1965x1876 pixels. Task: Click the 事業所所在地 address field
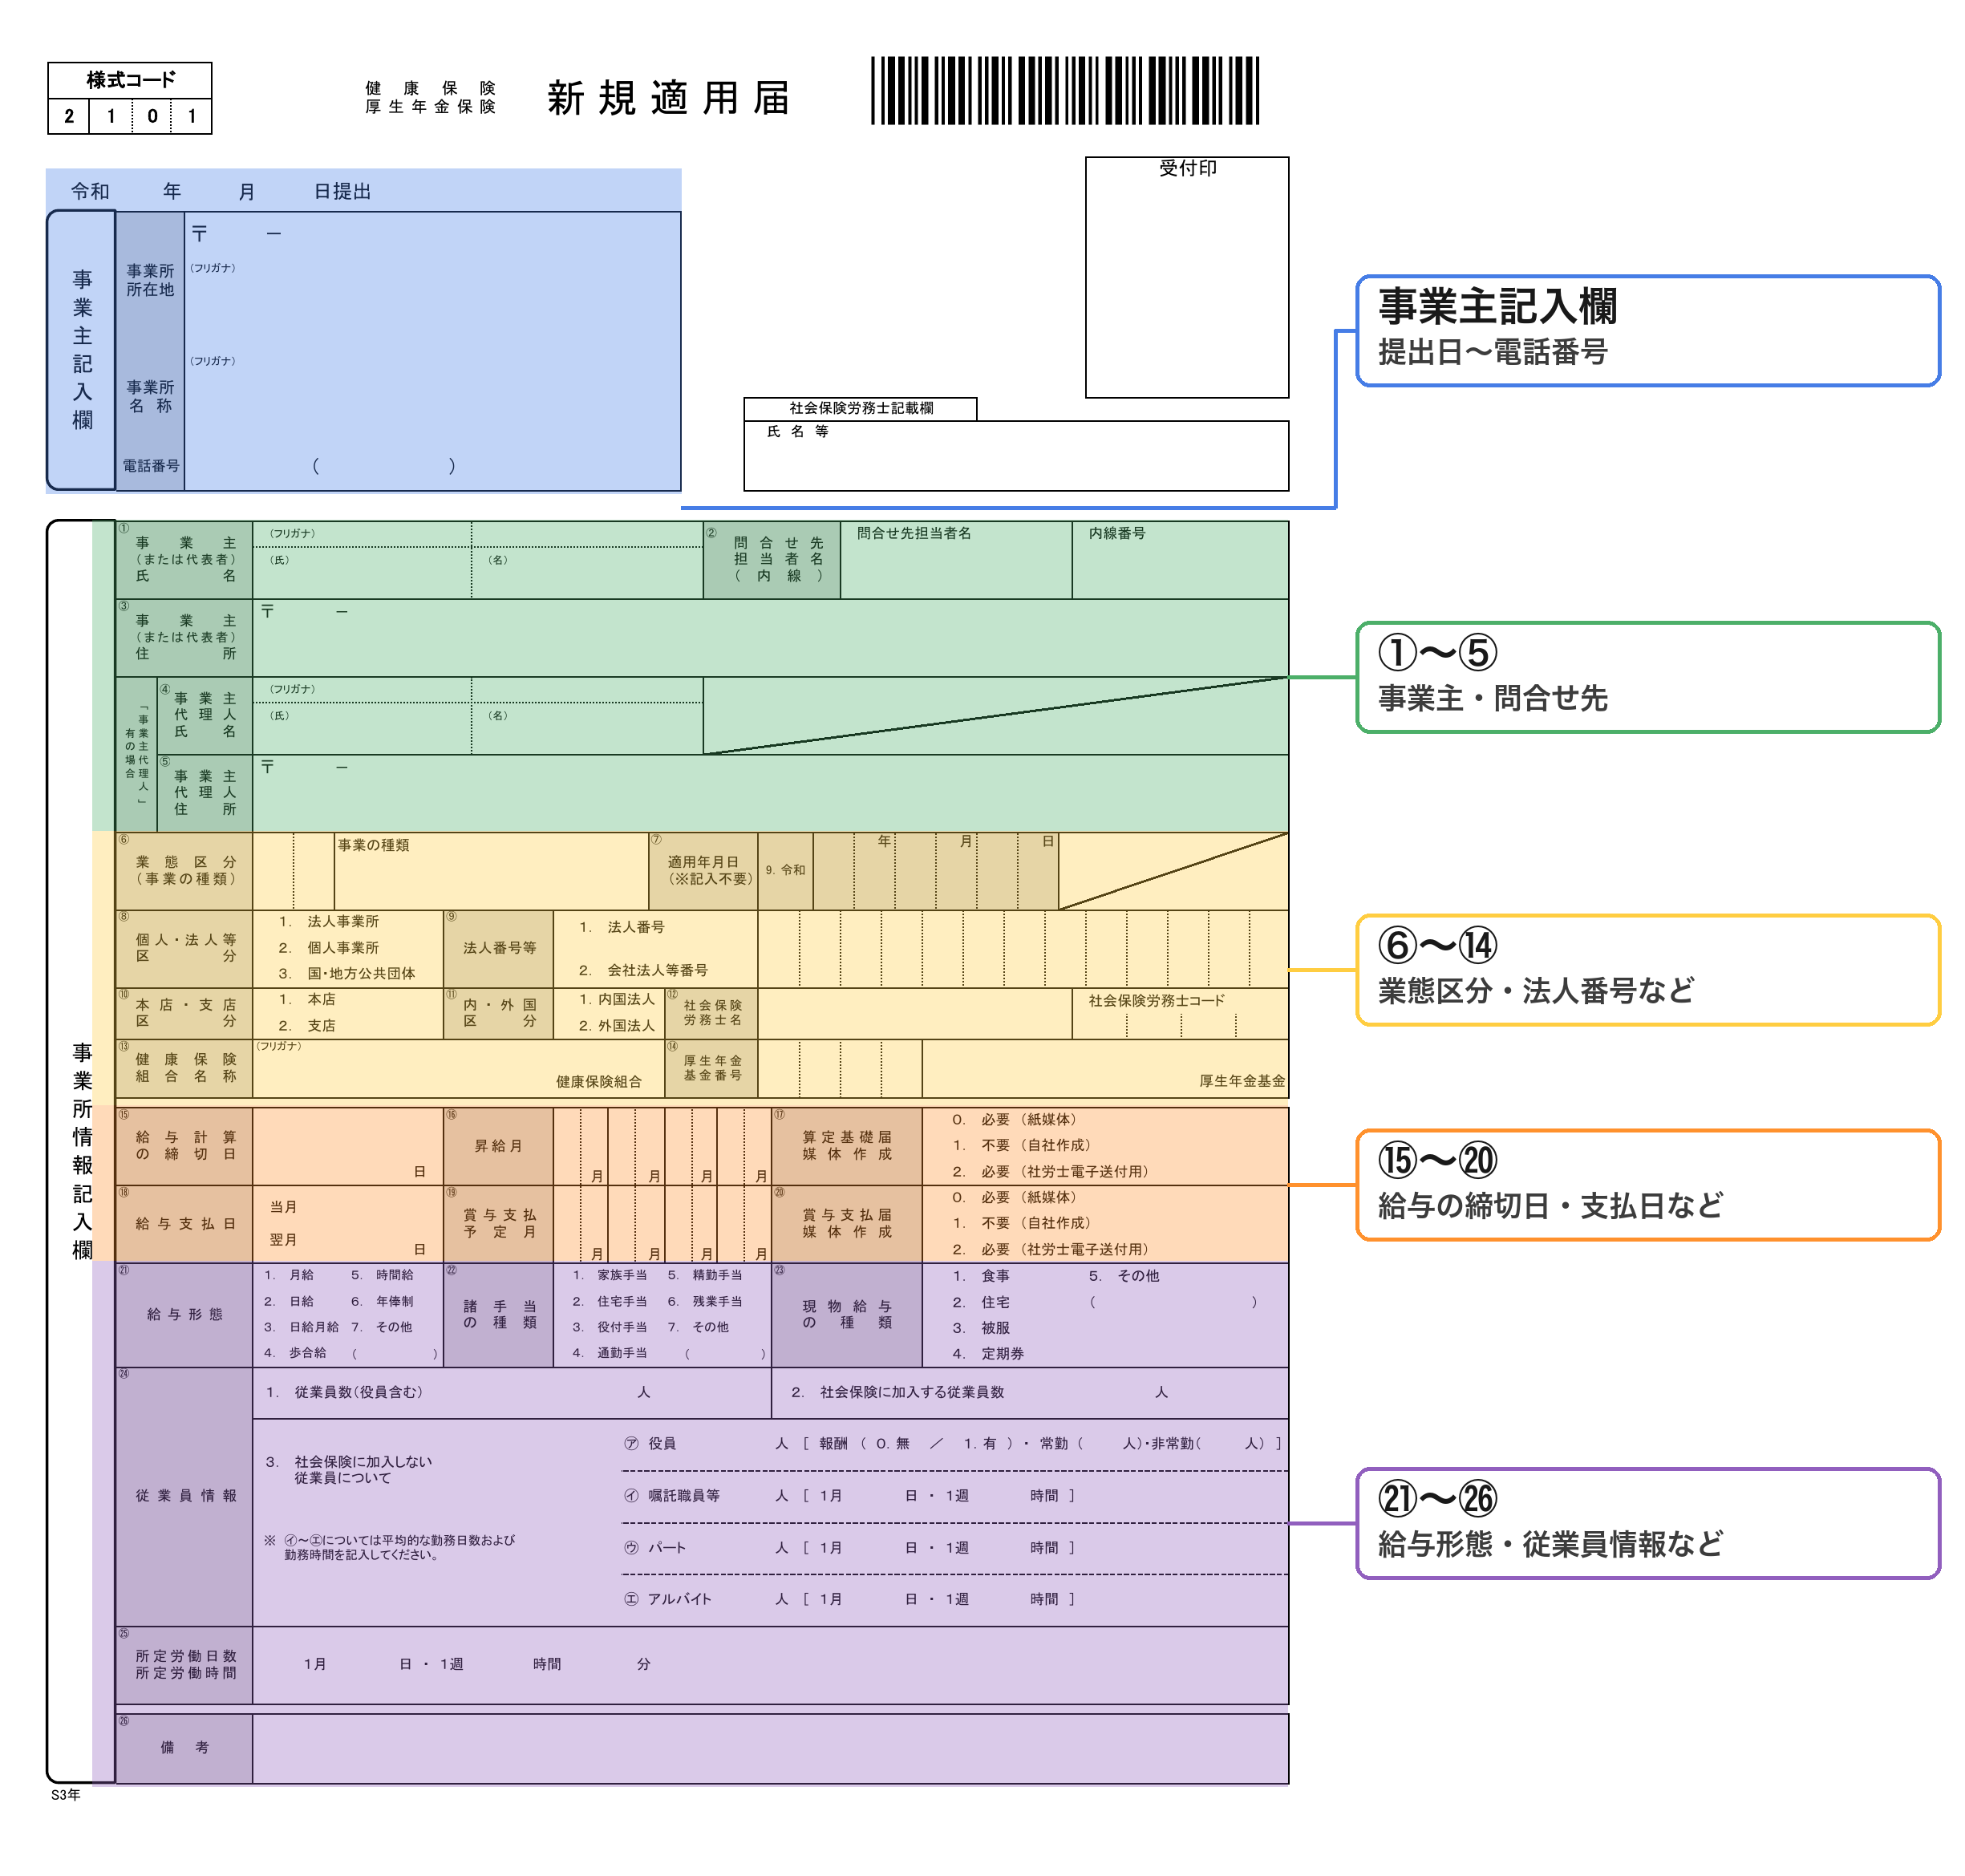click(432, 280)
